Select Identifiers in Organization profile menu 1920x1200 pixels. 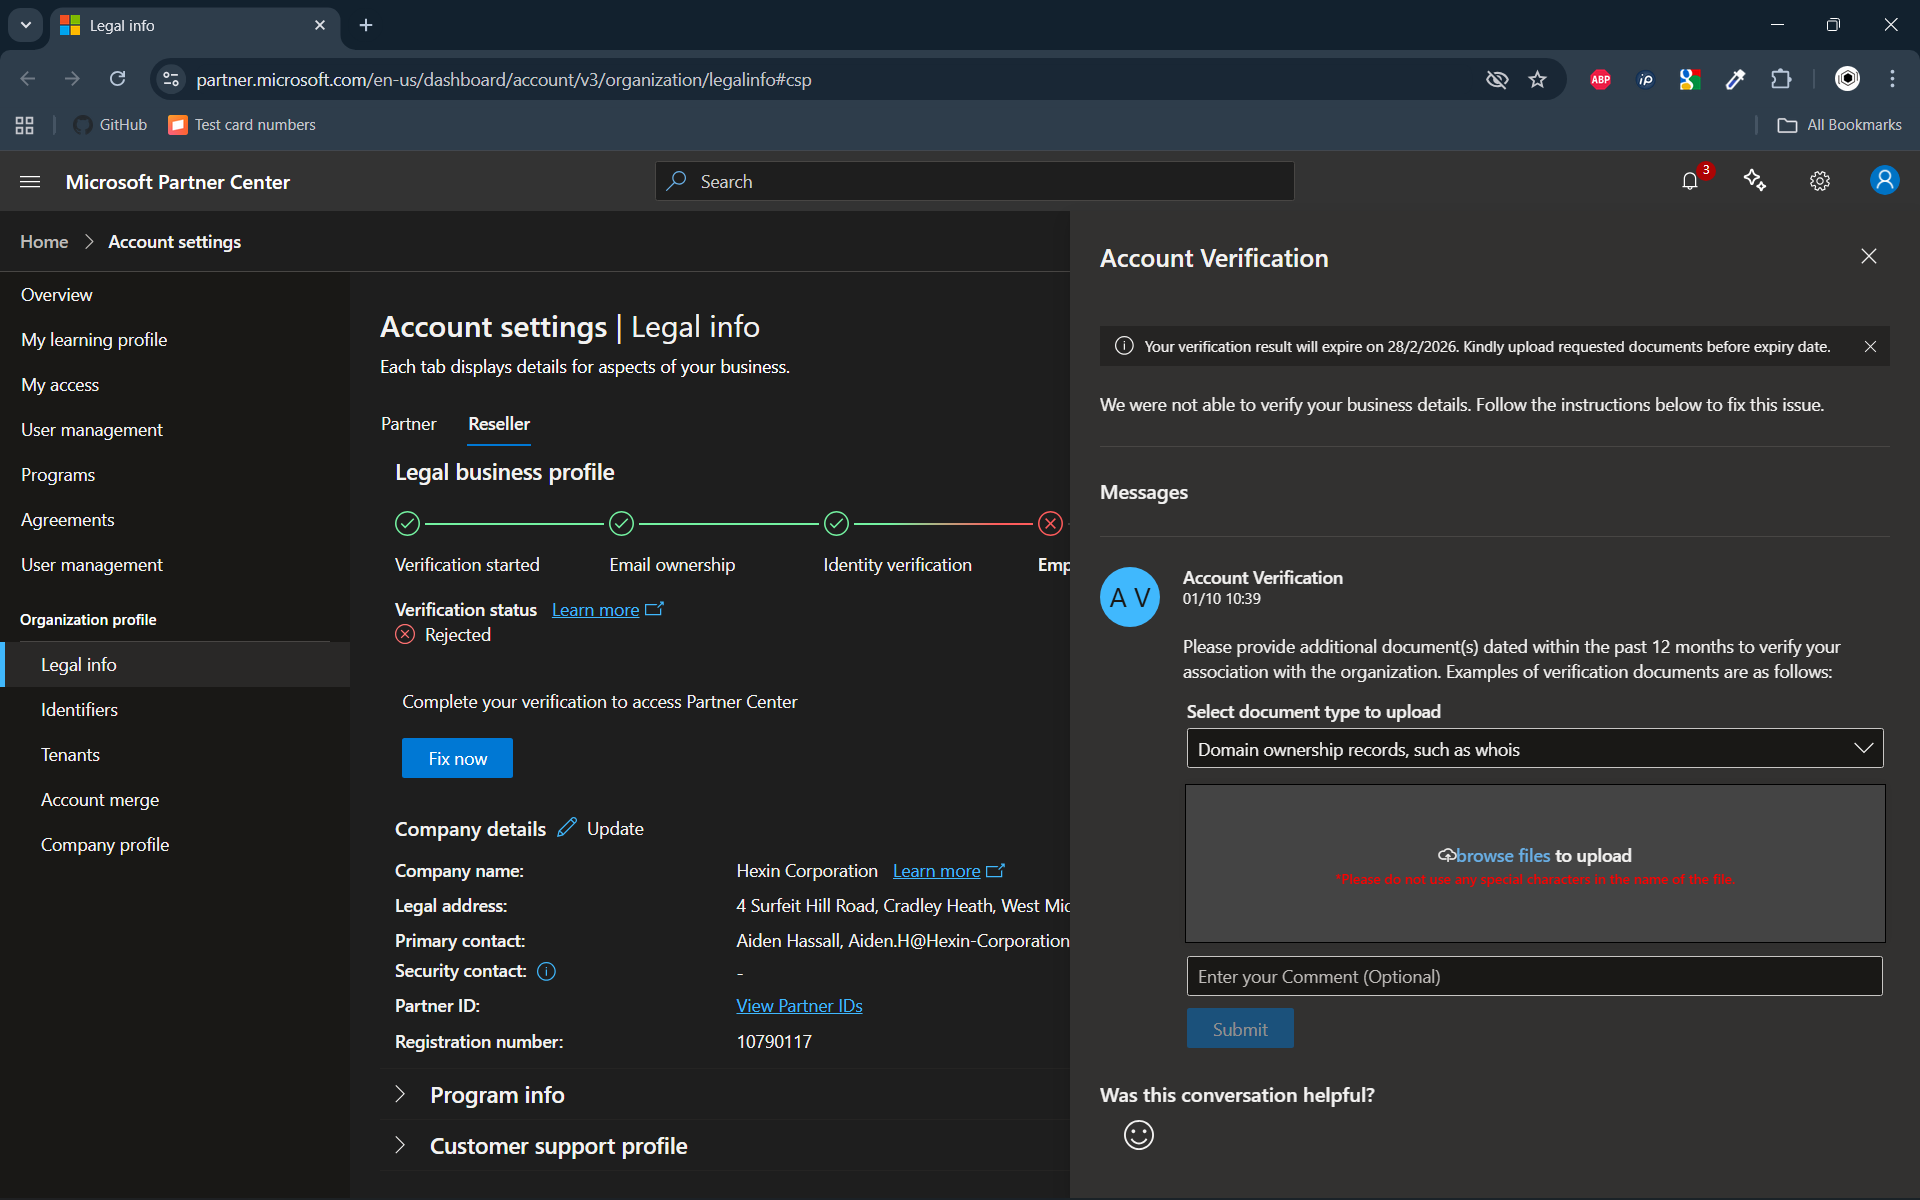click(79, 710)
